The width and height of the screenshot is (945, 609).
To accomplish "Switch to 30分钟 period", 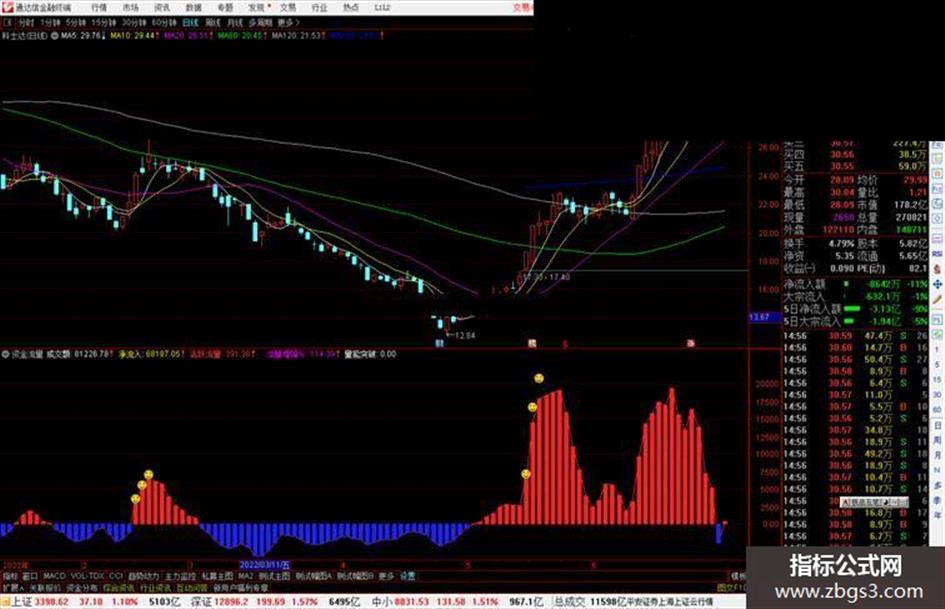I will tap(134, 22).
